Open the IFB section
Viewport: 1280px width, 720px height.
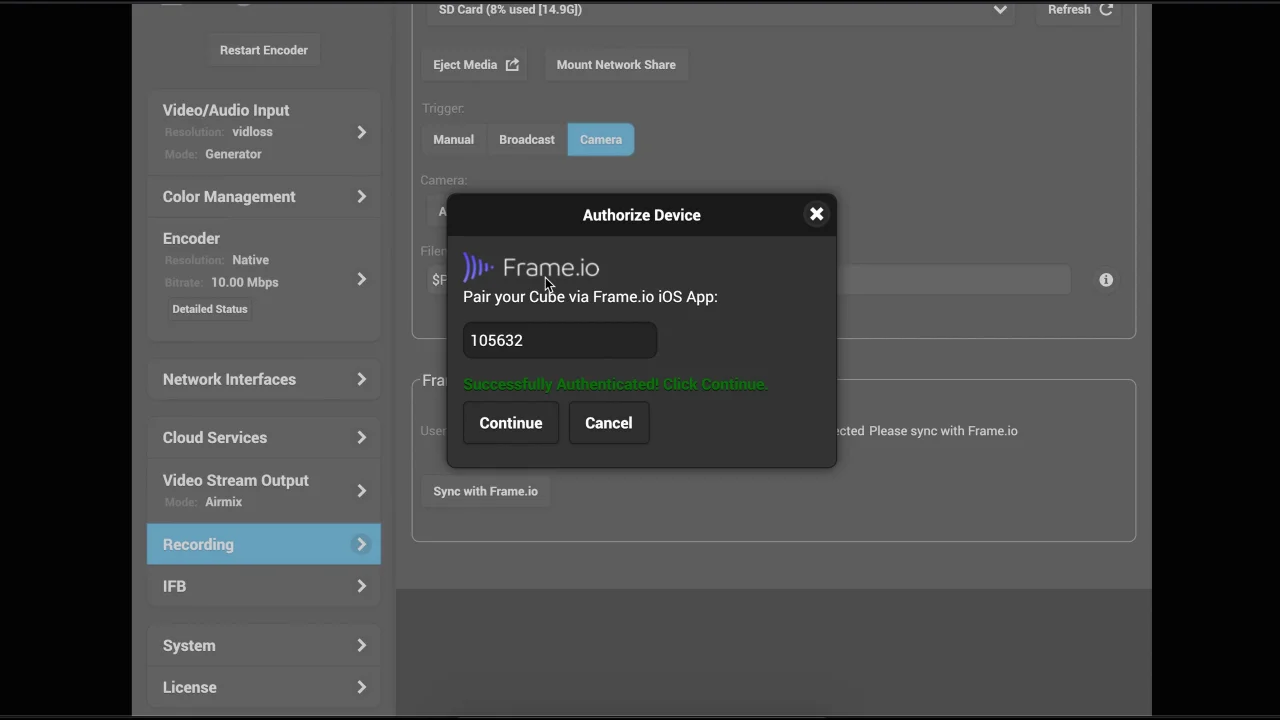pyautogui.click(x=264, y=587)
